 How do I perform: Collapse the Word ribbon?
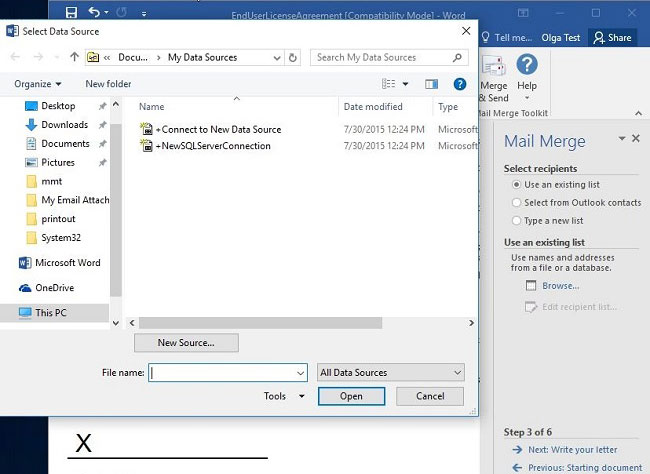click(x=638, y=113)
